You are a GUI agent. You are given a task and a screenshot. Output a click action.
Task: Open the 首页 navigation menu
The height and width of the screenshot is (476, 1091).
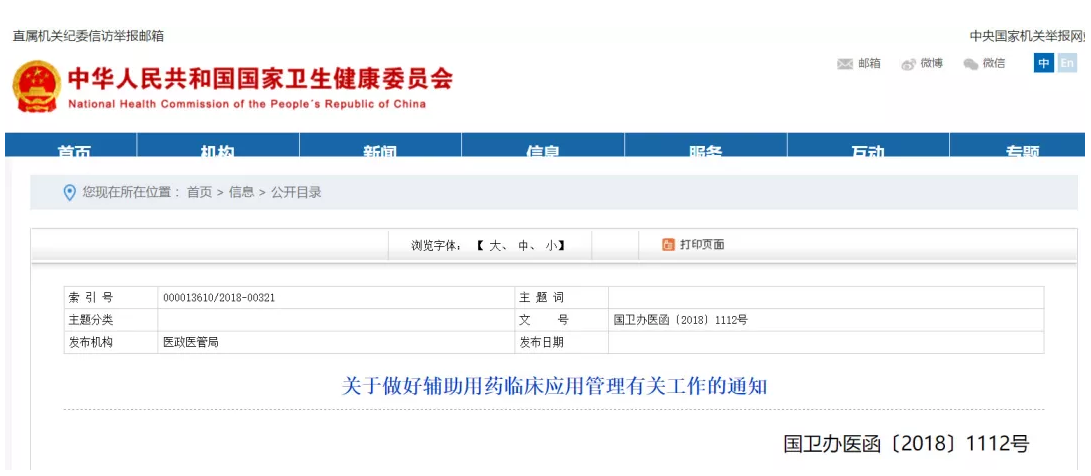point(74,150)
